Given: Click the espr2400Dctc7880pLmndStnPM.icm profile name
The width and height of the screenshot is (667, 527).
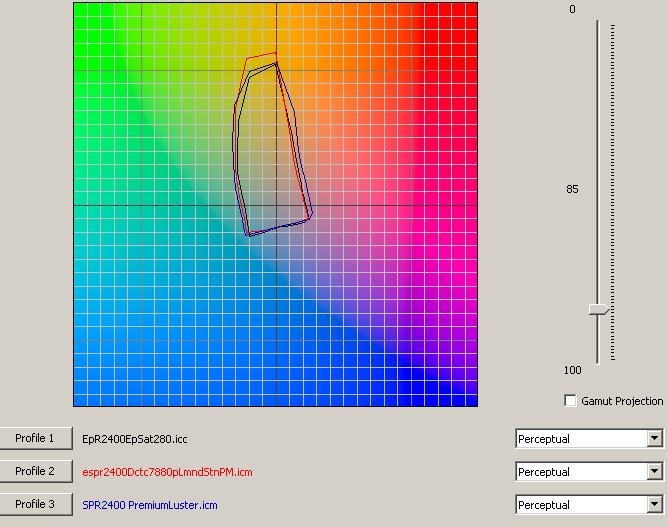Looking at the screenshot, I should click(x=167, y=472).
